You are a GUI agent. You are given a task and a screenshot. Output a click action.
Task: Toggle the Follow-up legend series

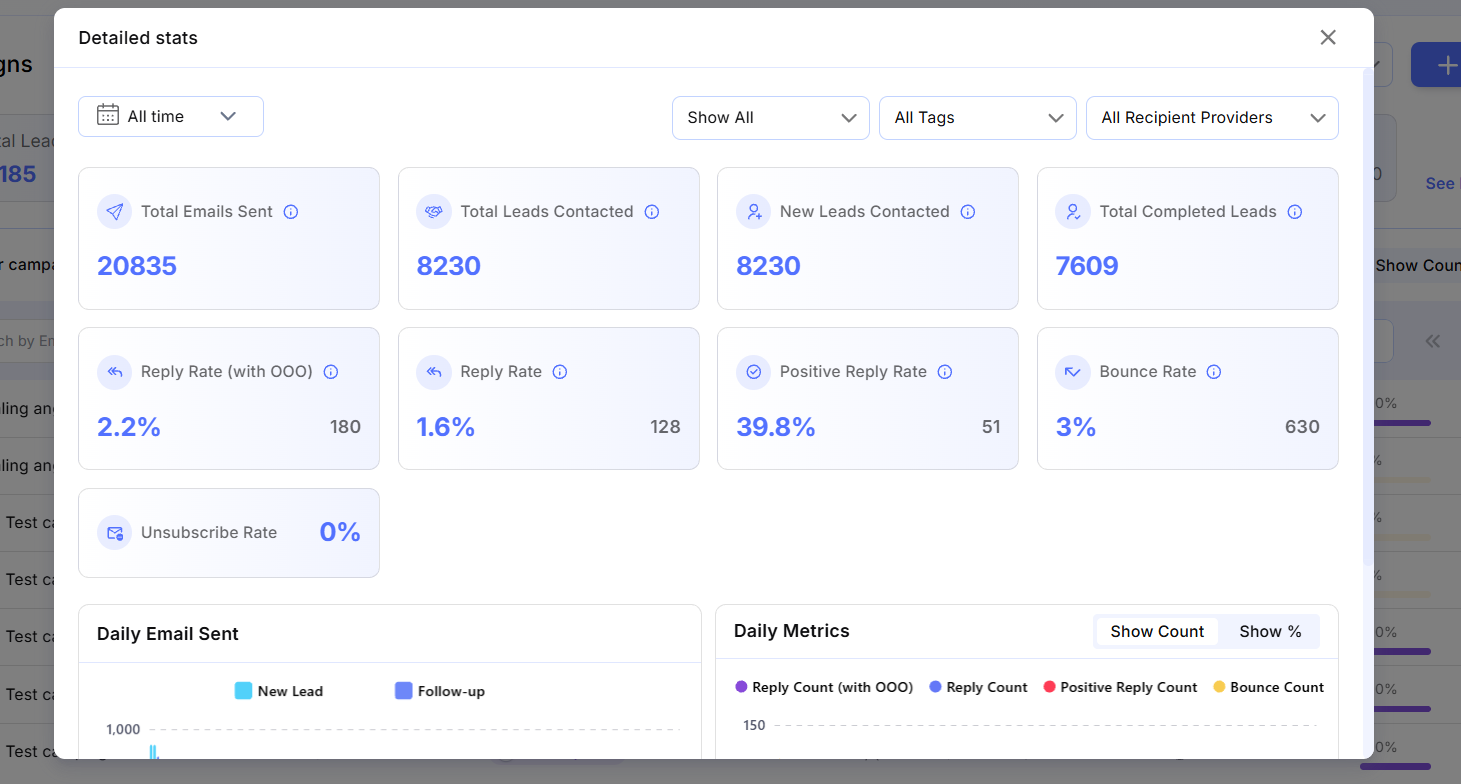[440, 691]
